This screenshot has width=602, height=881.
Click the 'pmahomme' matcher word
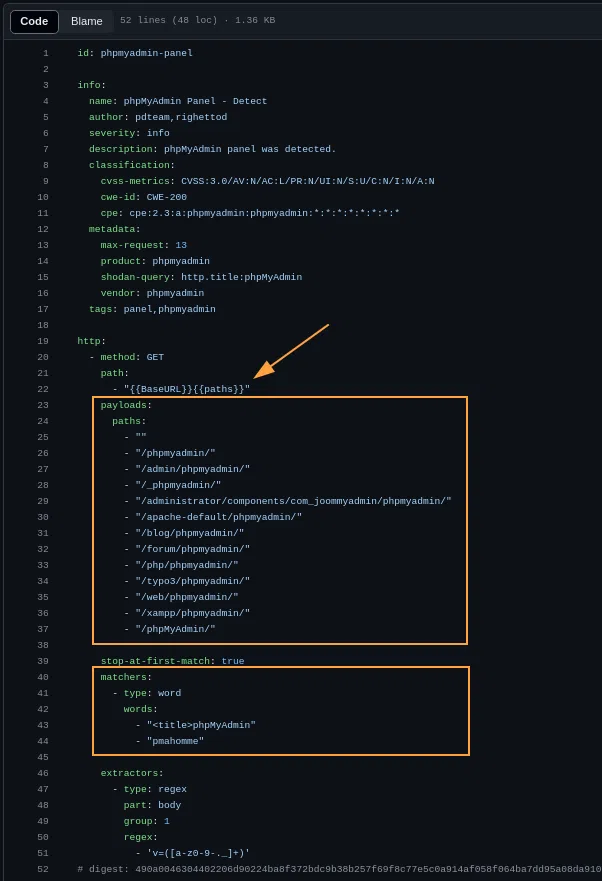[175, 741]
